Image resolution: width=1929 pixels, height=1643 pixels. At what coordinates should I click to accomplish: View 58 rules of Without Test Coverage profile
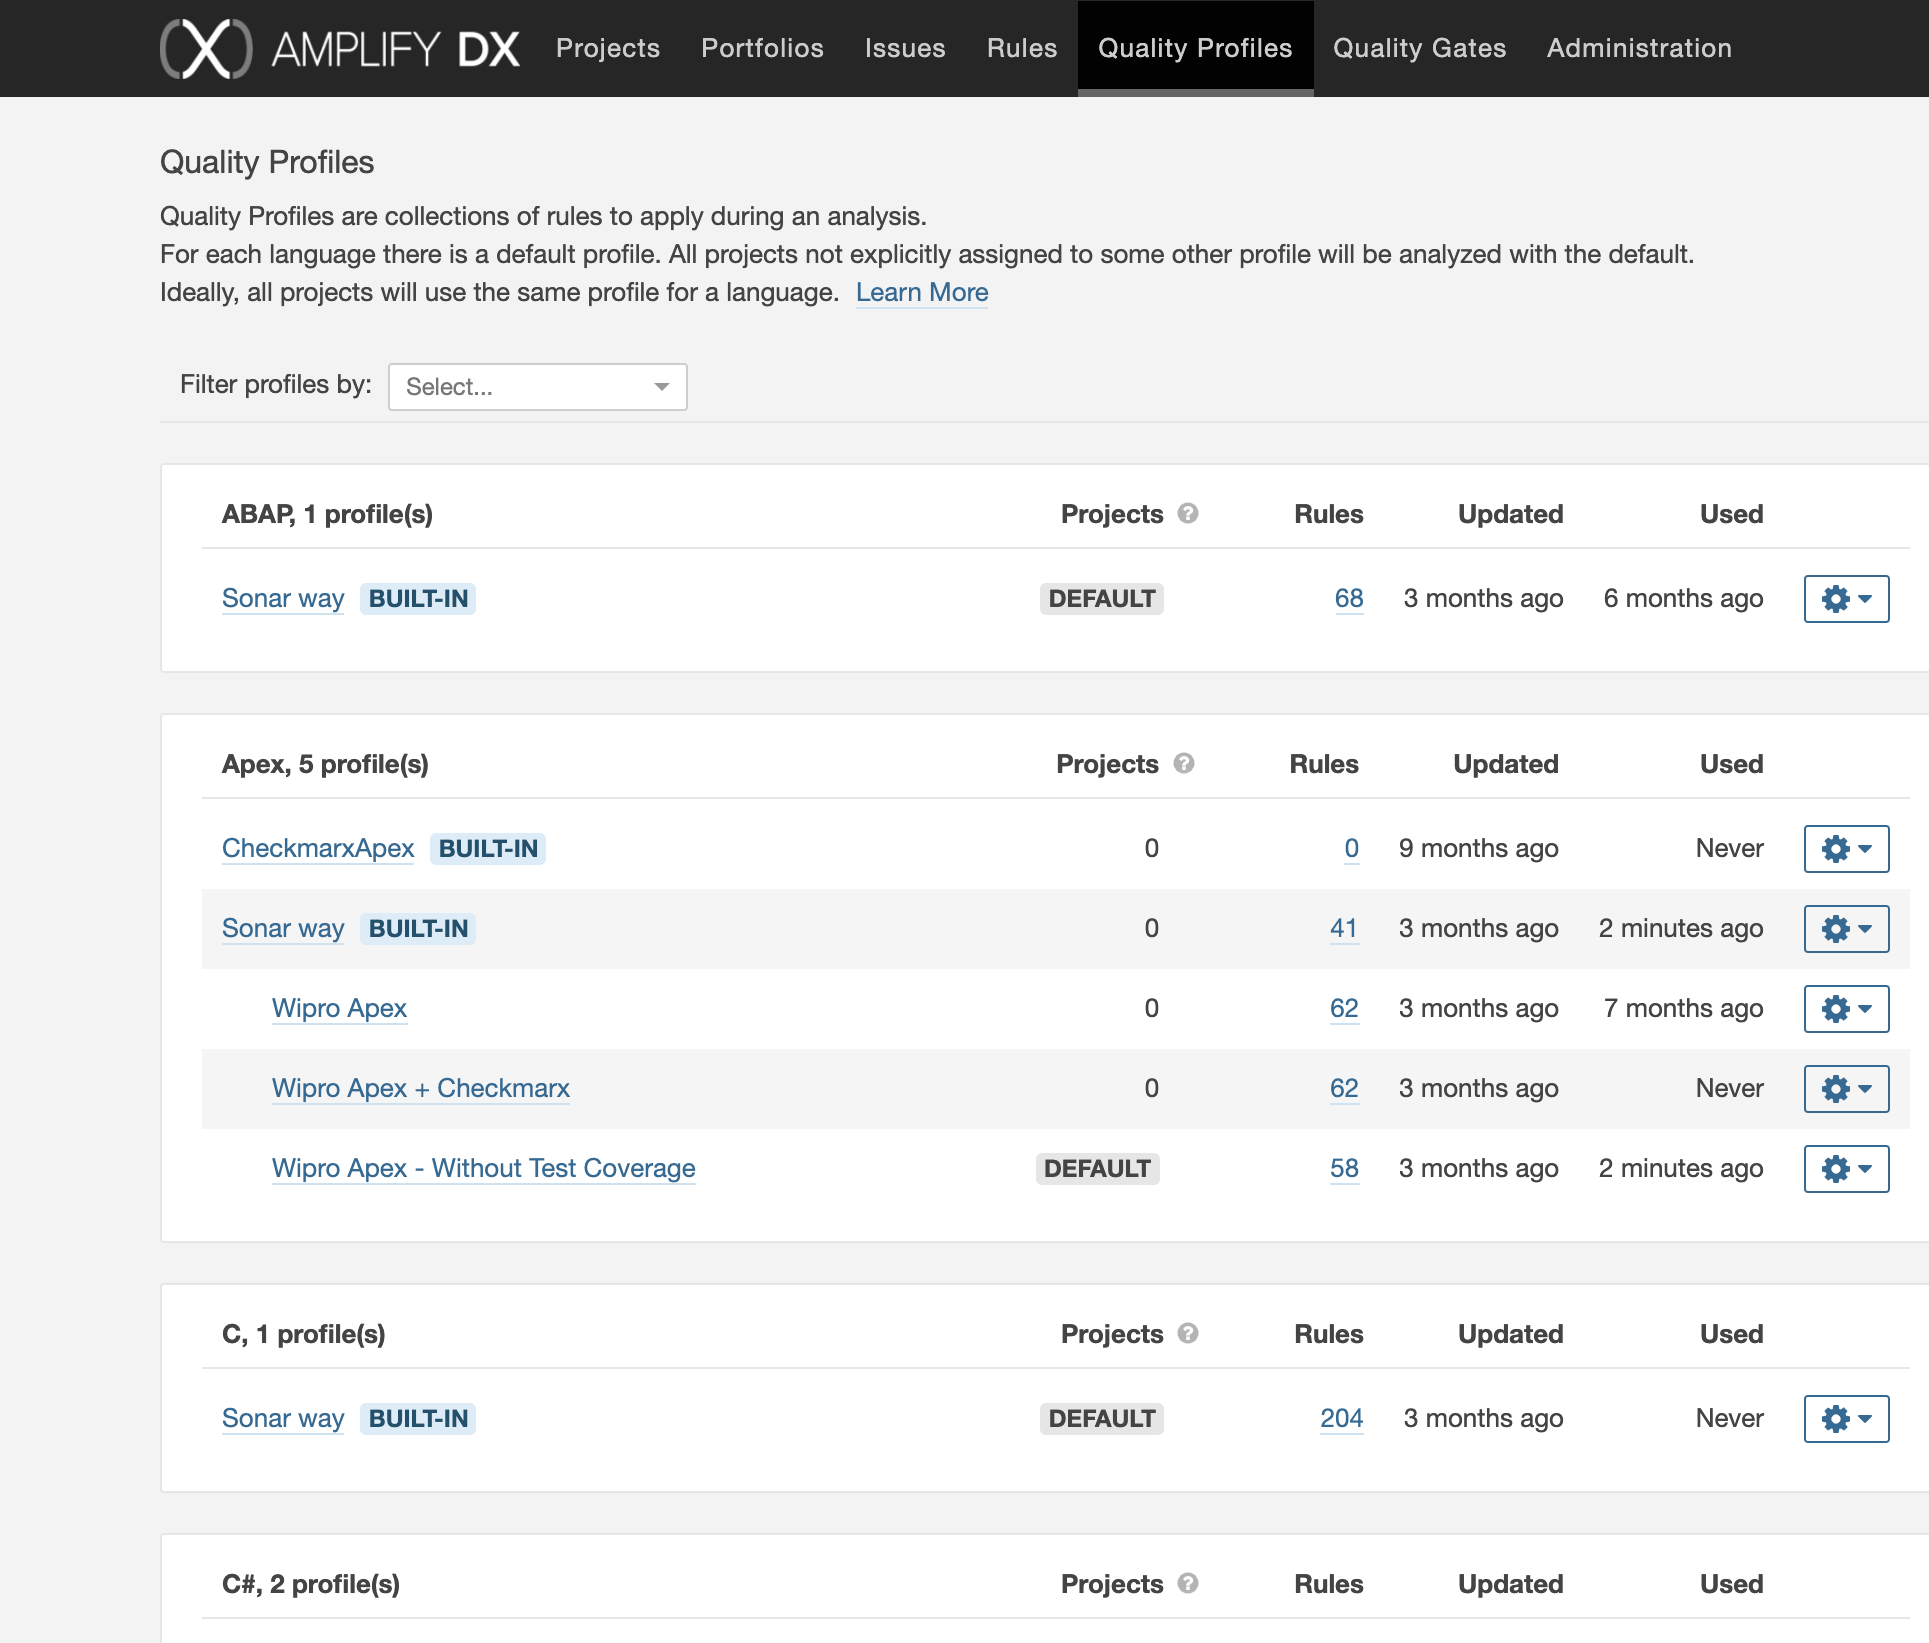pyautogui.click(x=1344, y=1168)
